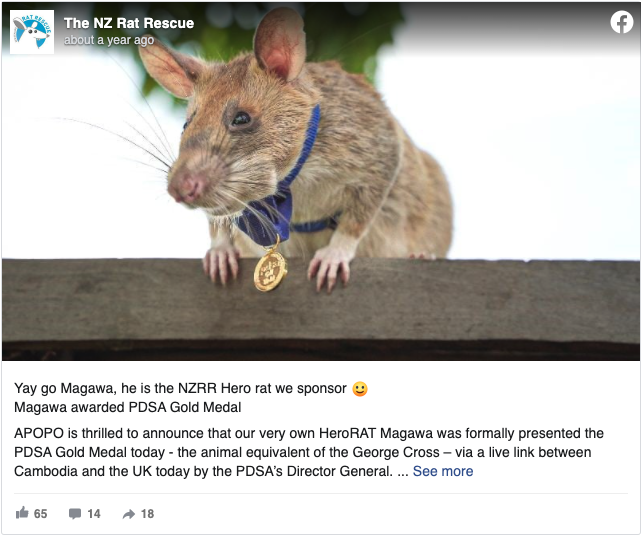644x538 pixels.
Task: Click 'Magawa awarded PDSA Gold Medal' headline
Action: tap(128, 407)
